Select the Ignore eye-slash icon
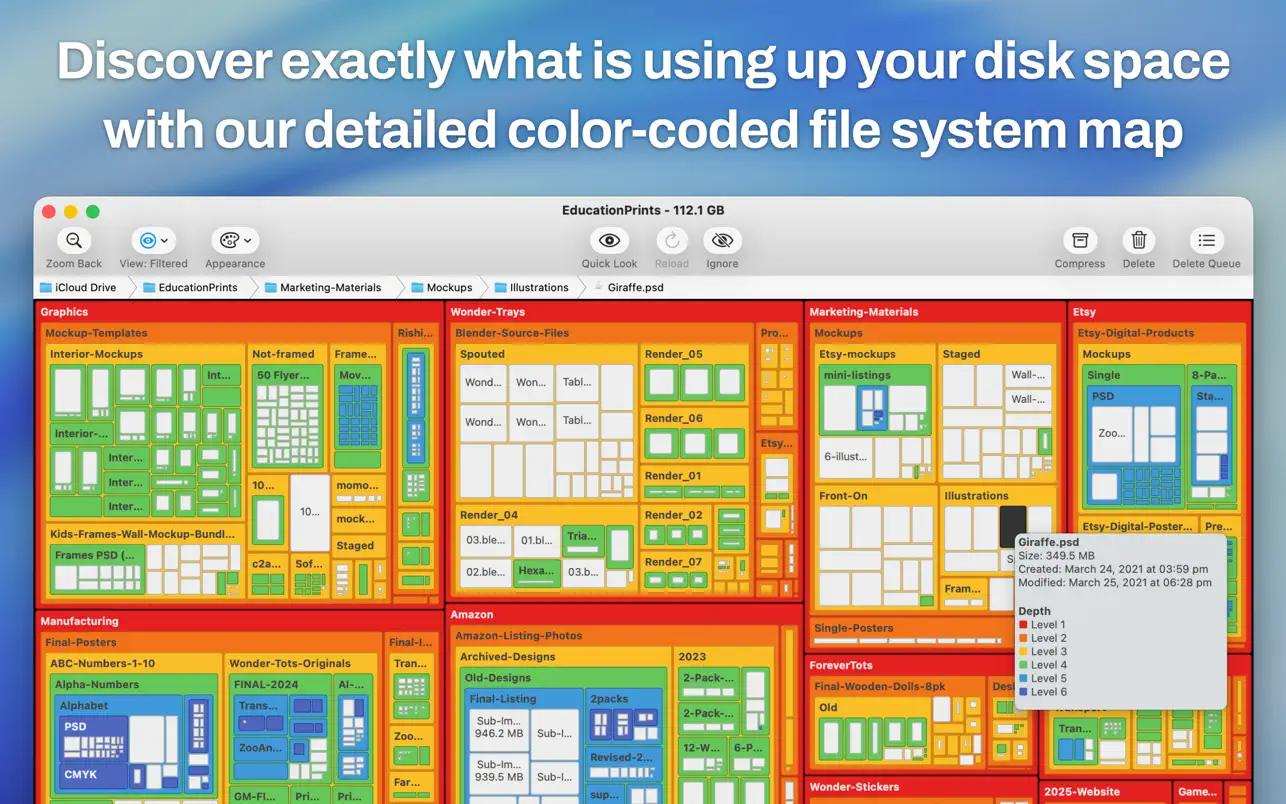The width and height of the screenshot is (1286, 804). coord(722,240)
